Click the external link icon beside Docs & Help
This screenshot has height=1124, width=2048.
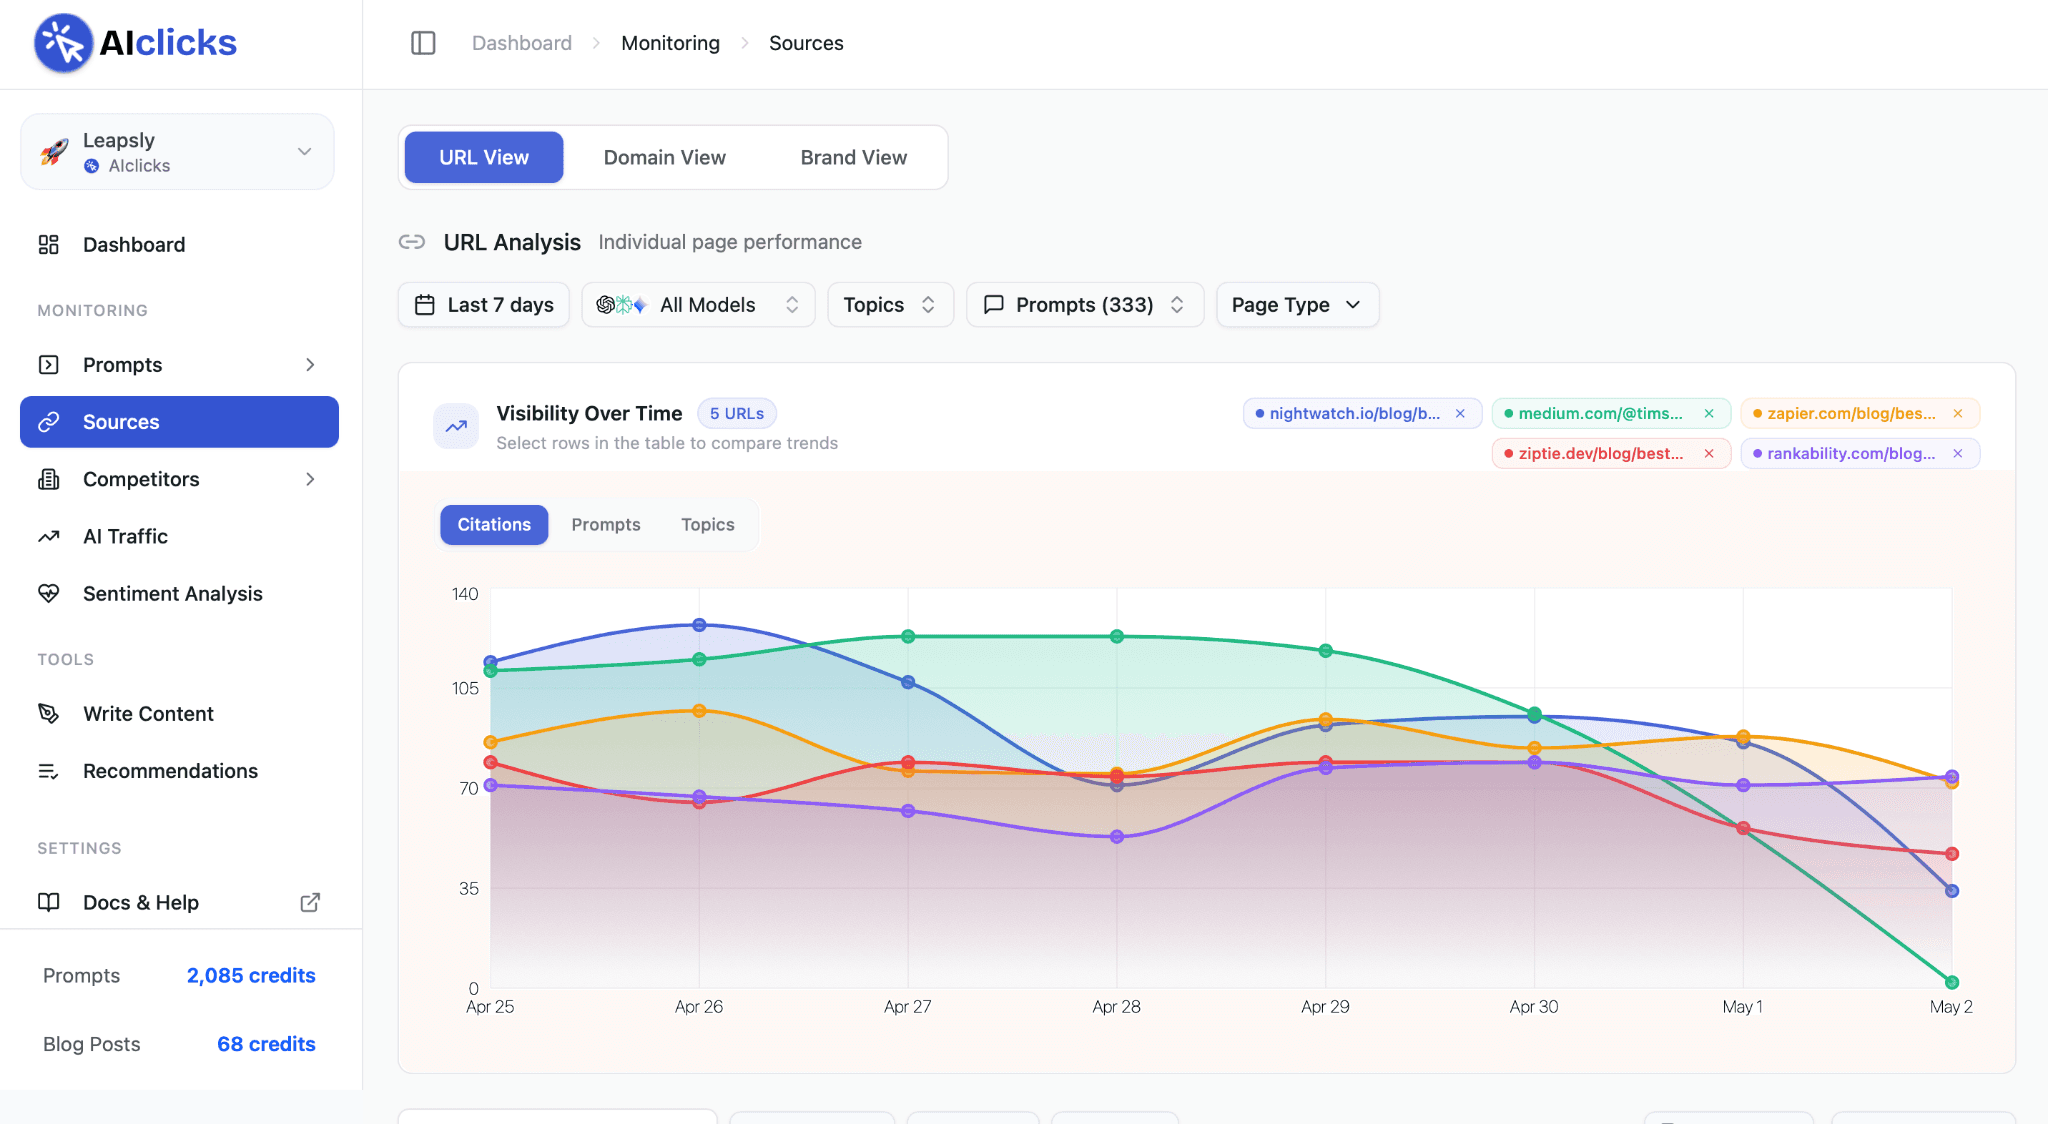click(x=310, y=902)
